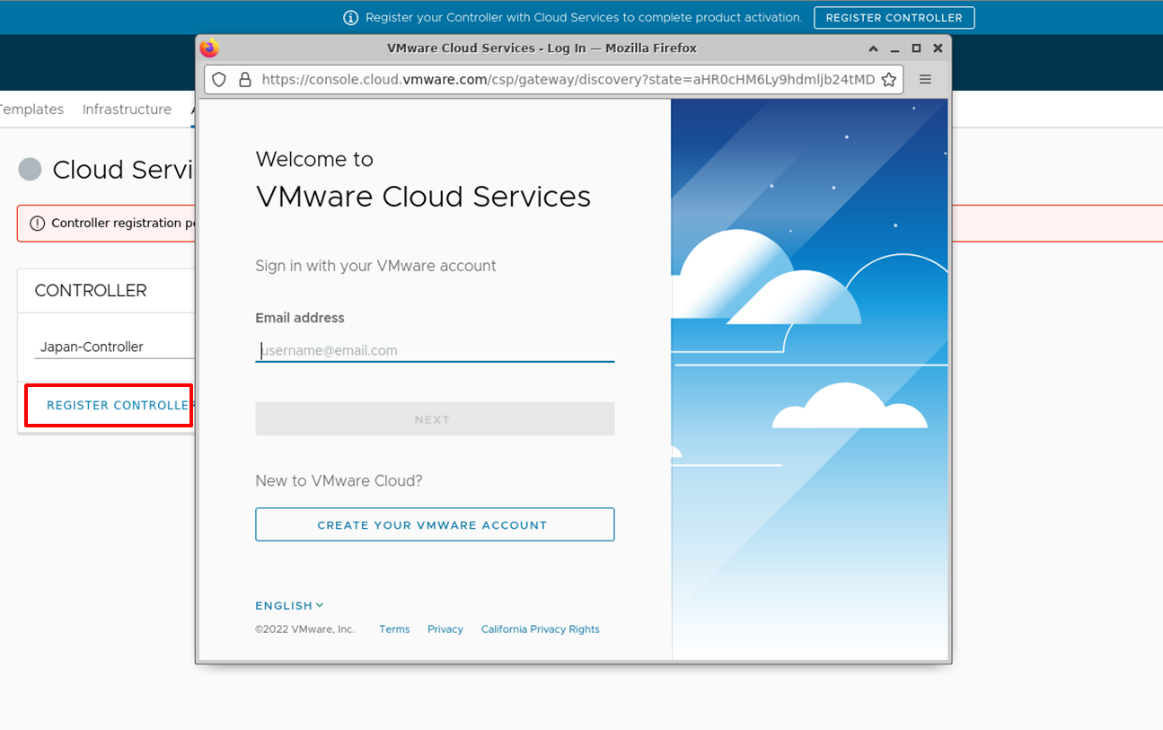Screen dimensions: 1163x730
Task: Click the warning icon in the registration alert
Action: click(37, 223)
